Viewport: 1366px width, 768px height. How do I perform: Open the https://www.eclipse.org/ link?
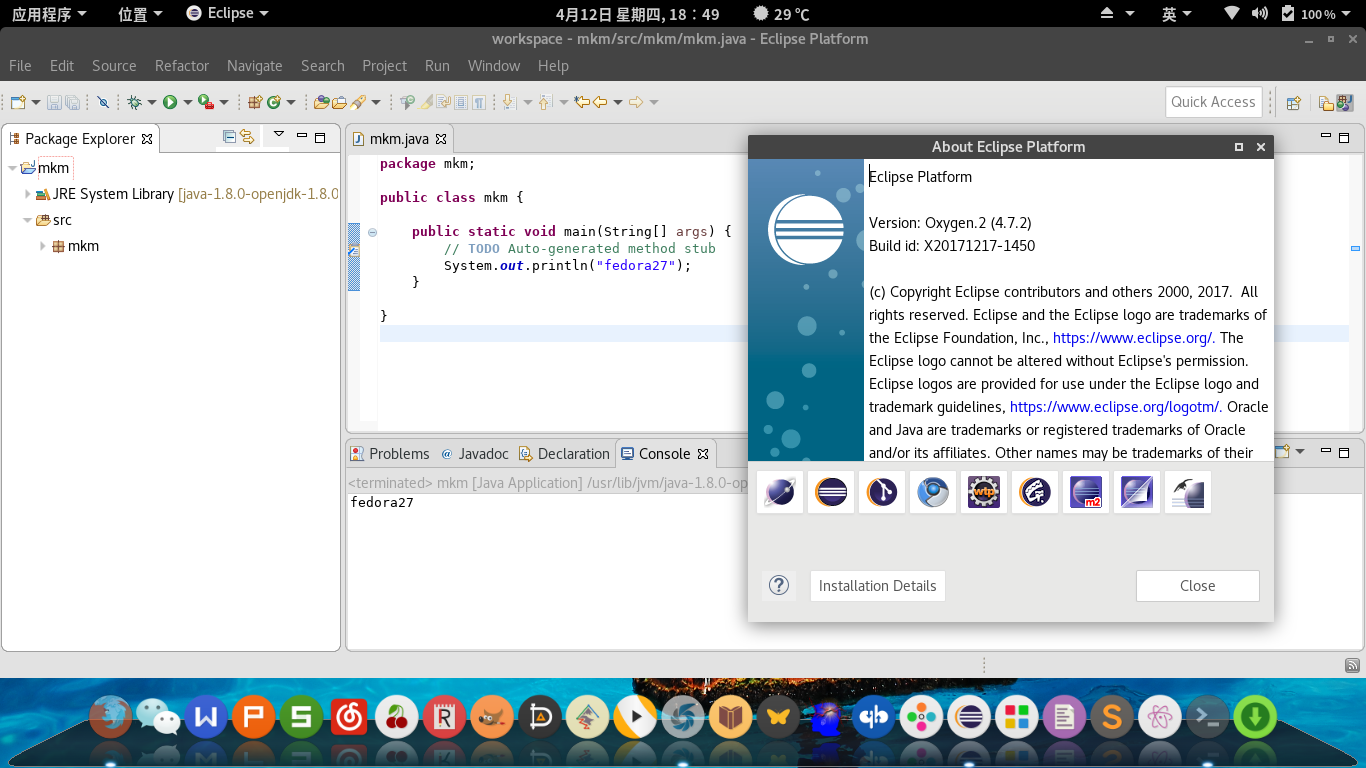[x=1133, y=338]
